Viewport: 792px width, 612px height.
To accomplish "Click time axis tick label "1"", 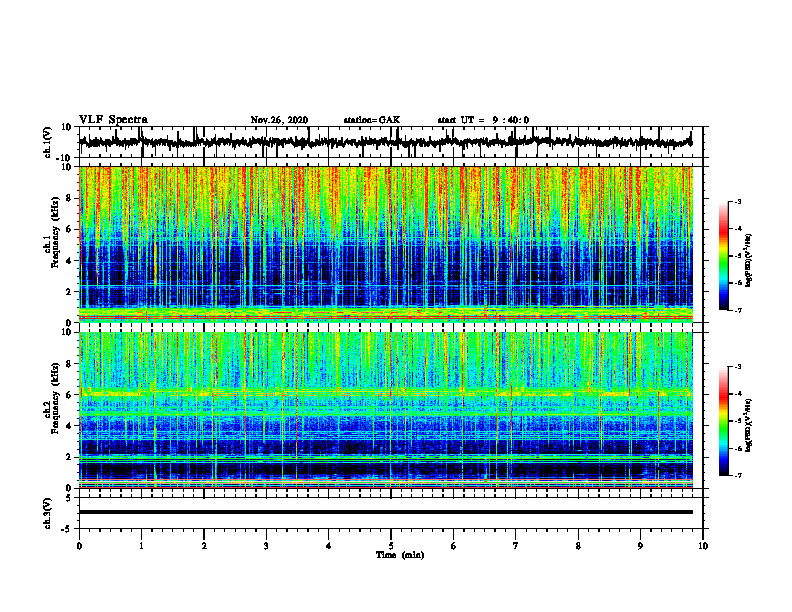I will tap(141, 546).
